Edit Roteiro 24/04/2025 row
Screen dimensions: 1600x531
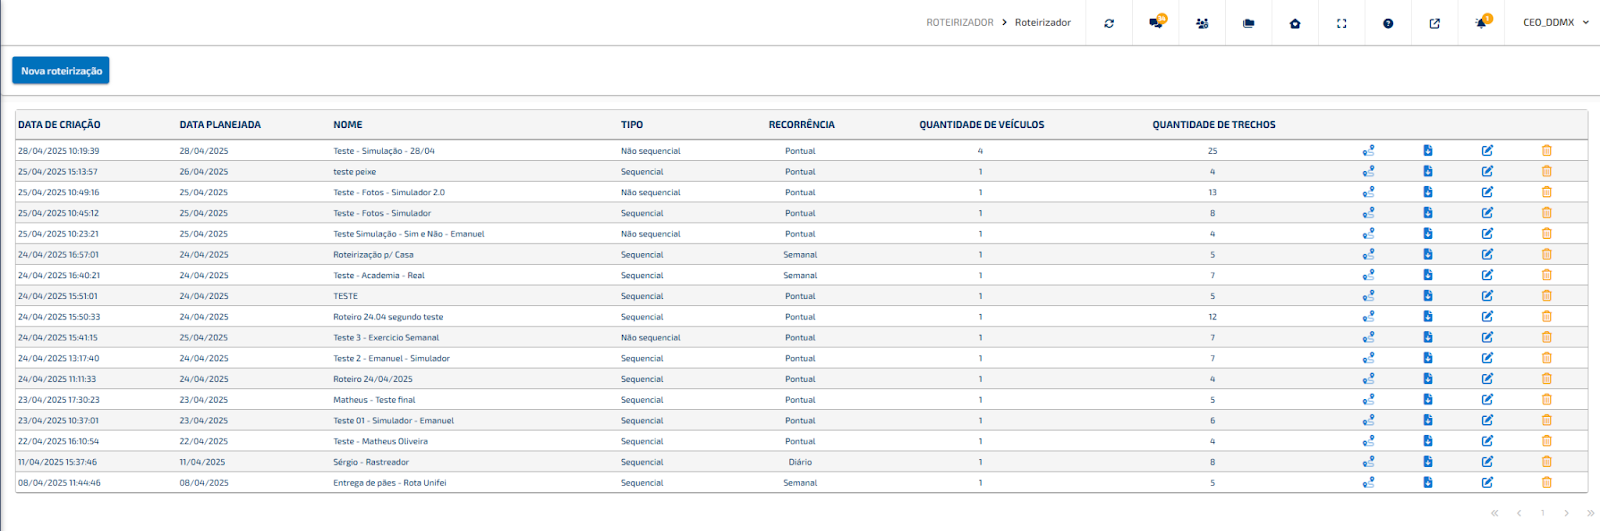coord(1487,379)
